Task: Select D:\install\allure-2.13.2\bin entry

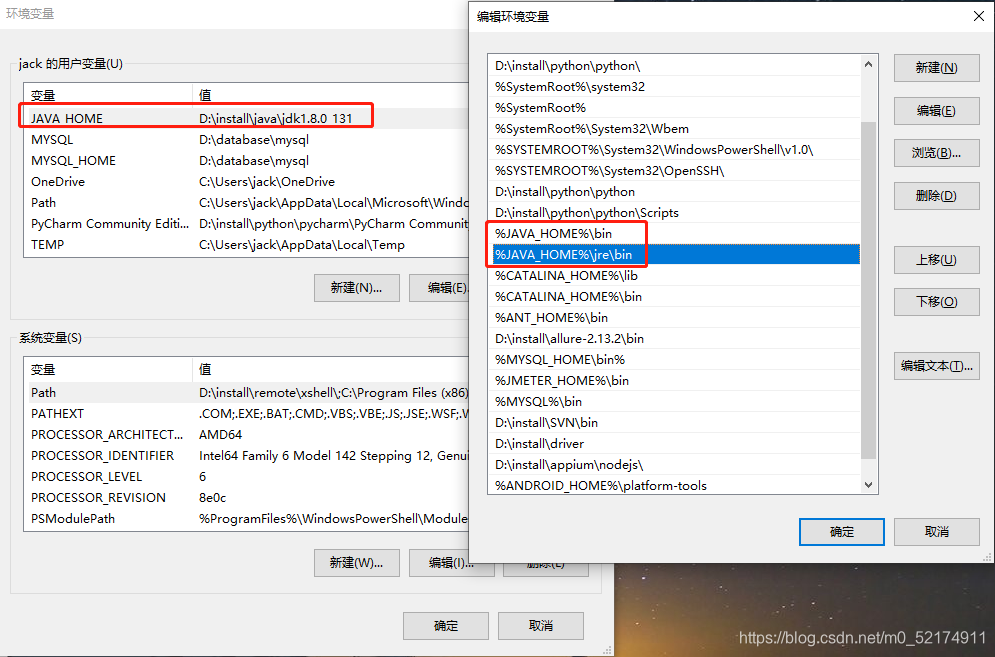Action: click(x=675, y=338)
